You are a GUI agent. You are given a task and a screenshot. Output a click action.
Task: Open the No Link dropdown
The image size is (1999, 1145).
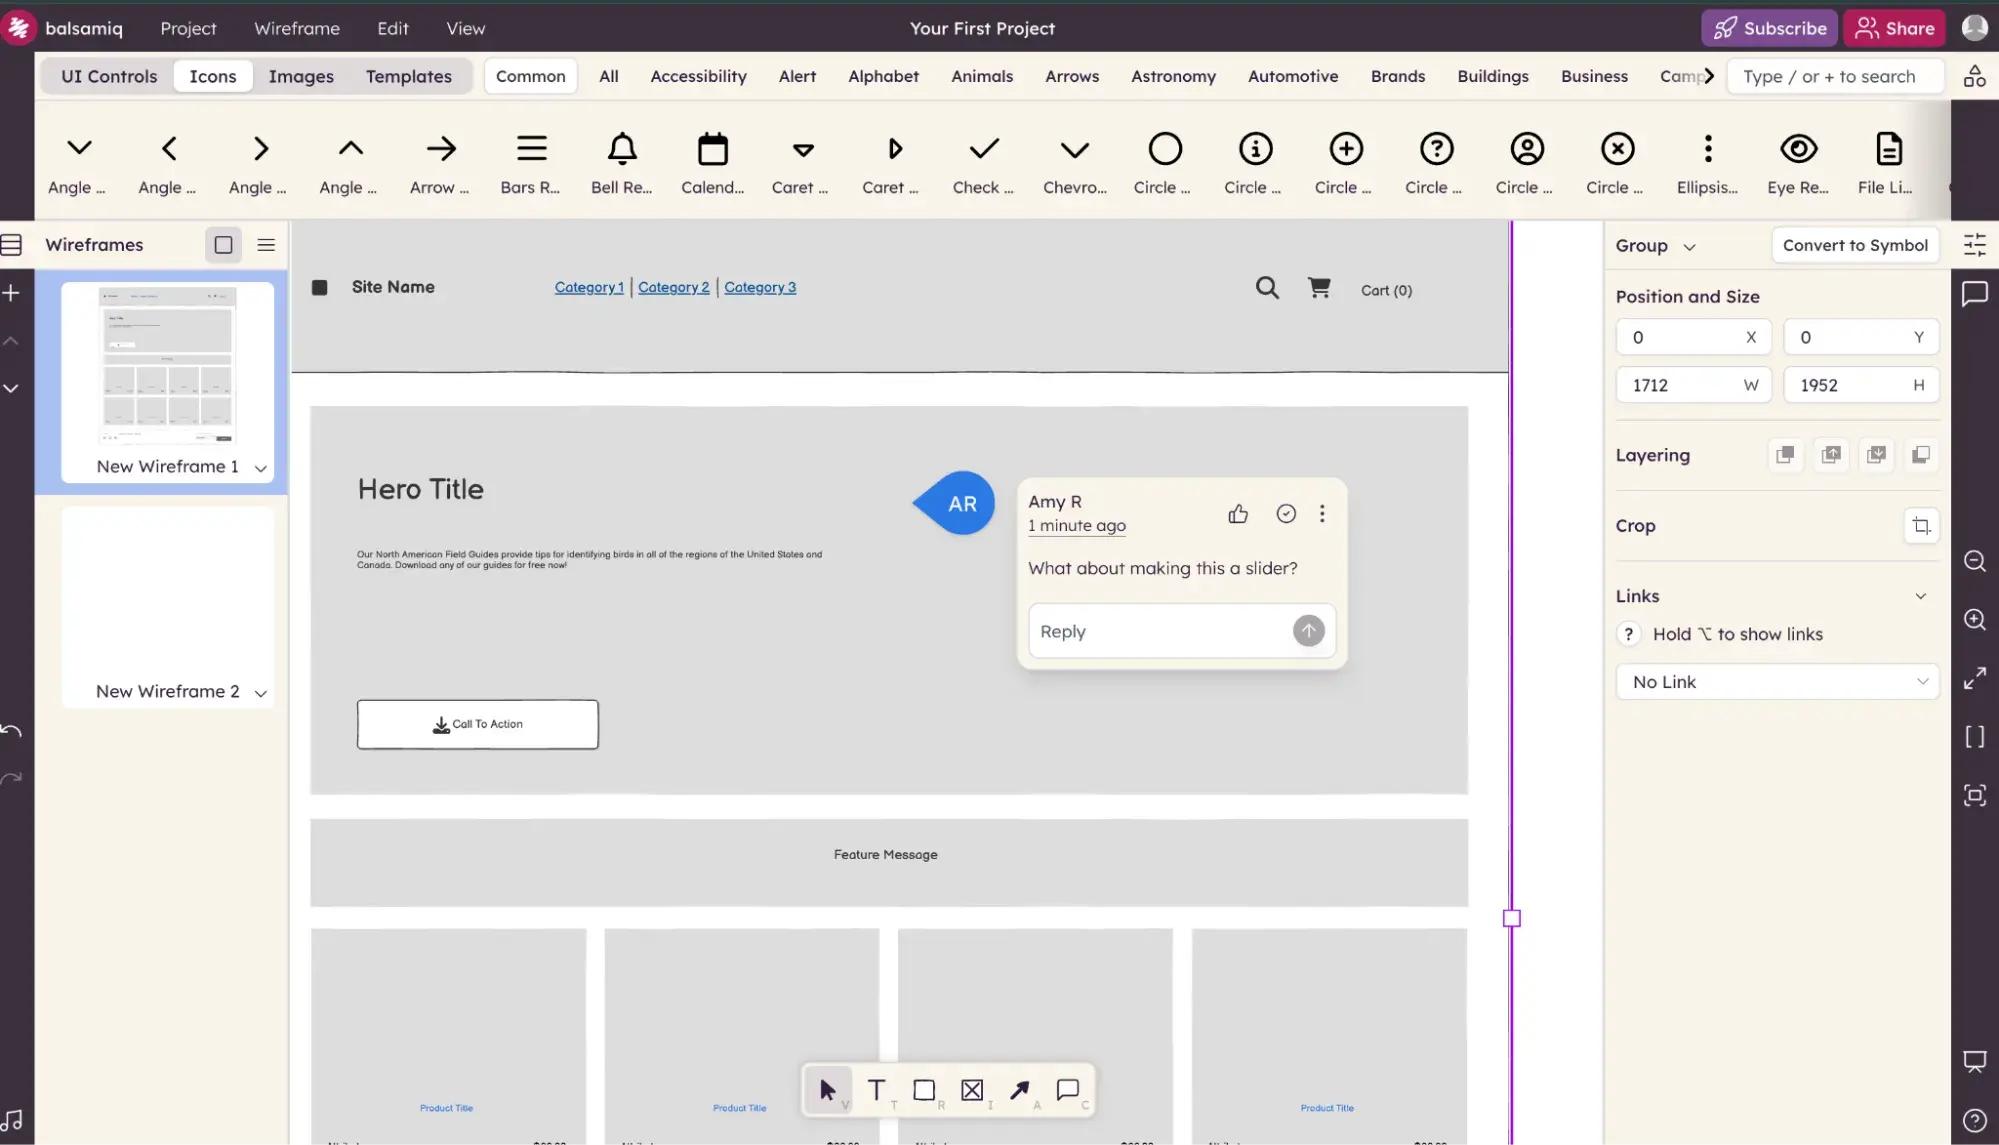click(1777, 682)
